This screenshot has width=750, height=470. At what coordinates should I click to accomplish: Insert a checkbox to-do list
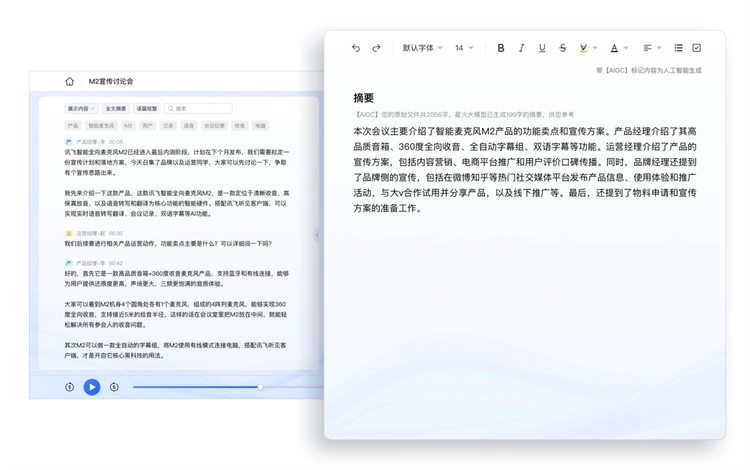[x=697, y=48]
